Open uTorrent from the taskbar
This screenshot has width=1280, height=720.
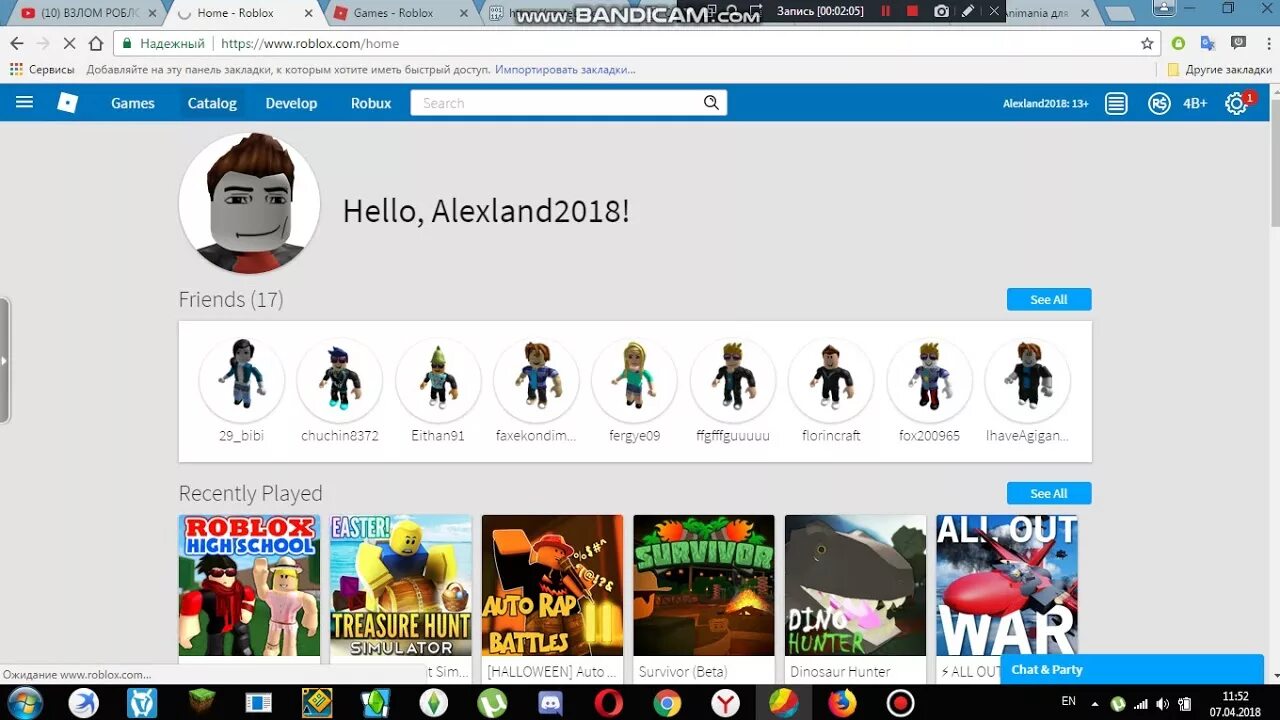coord(492,702)
